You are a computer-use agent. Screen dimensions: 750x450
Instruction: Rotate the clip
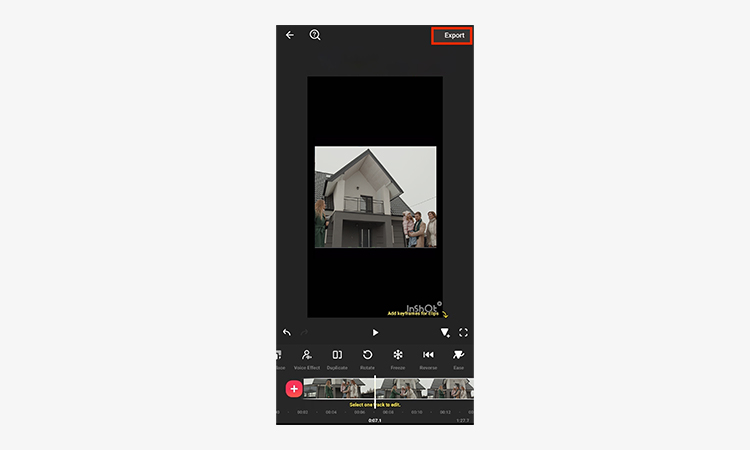click(367, 359)
